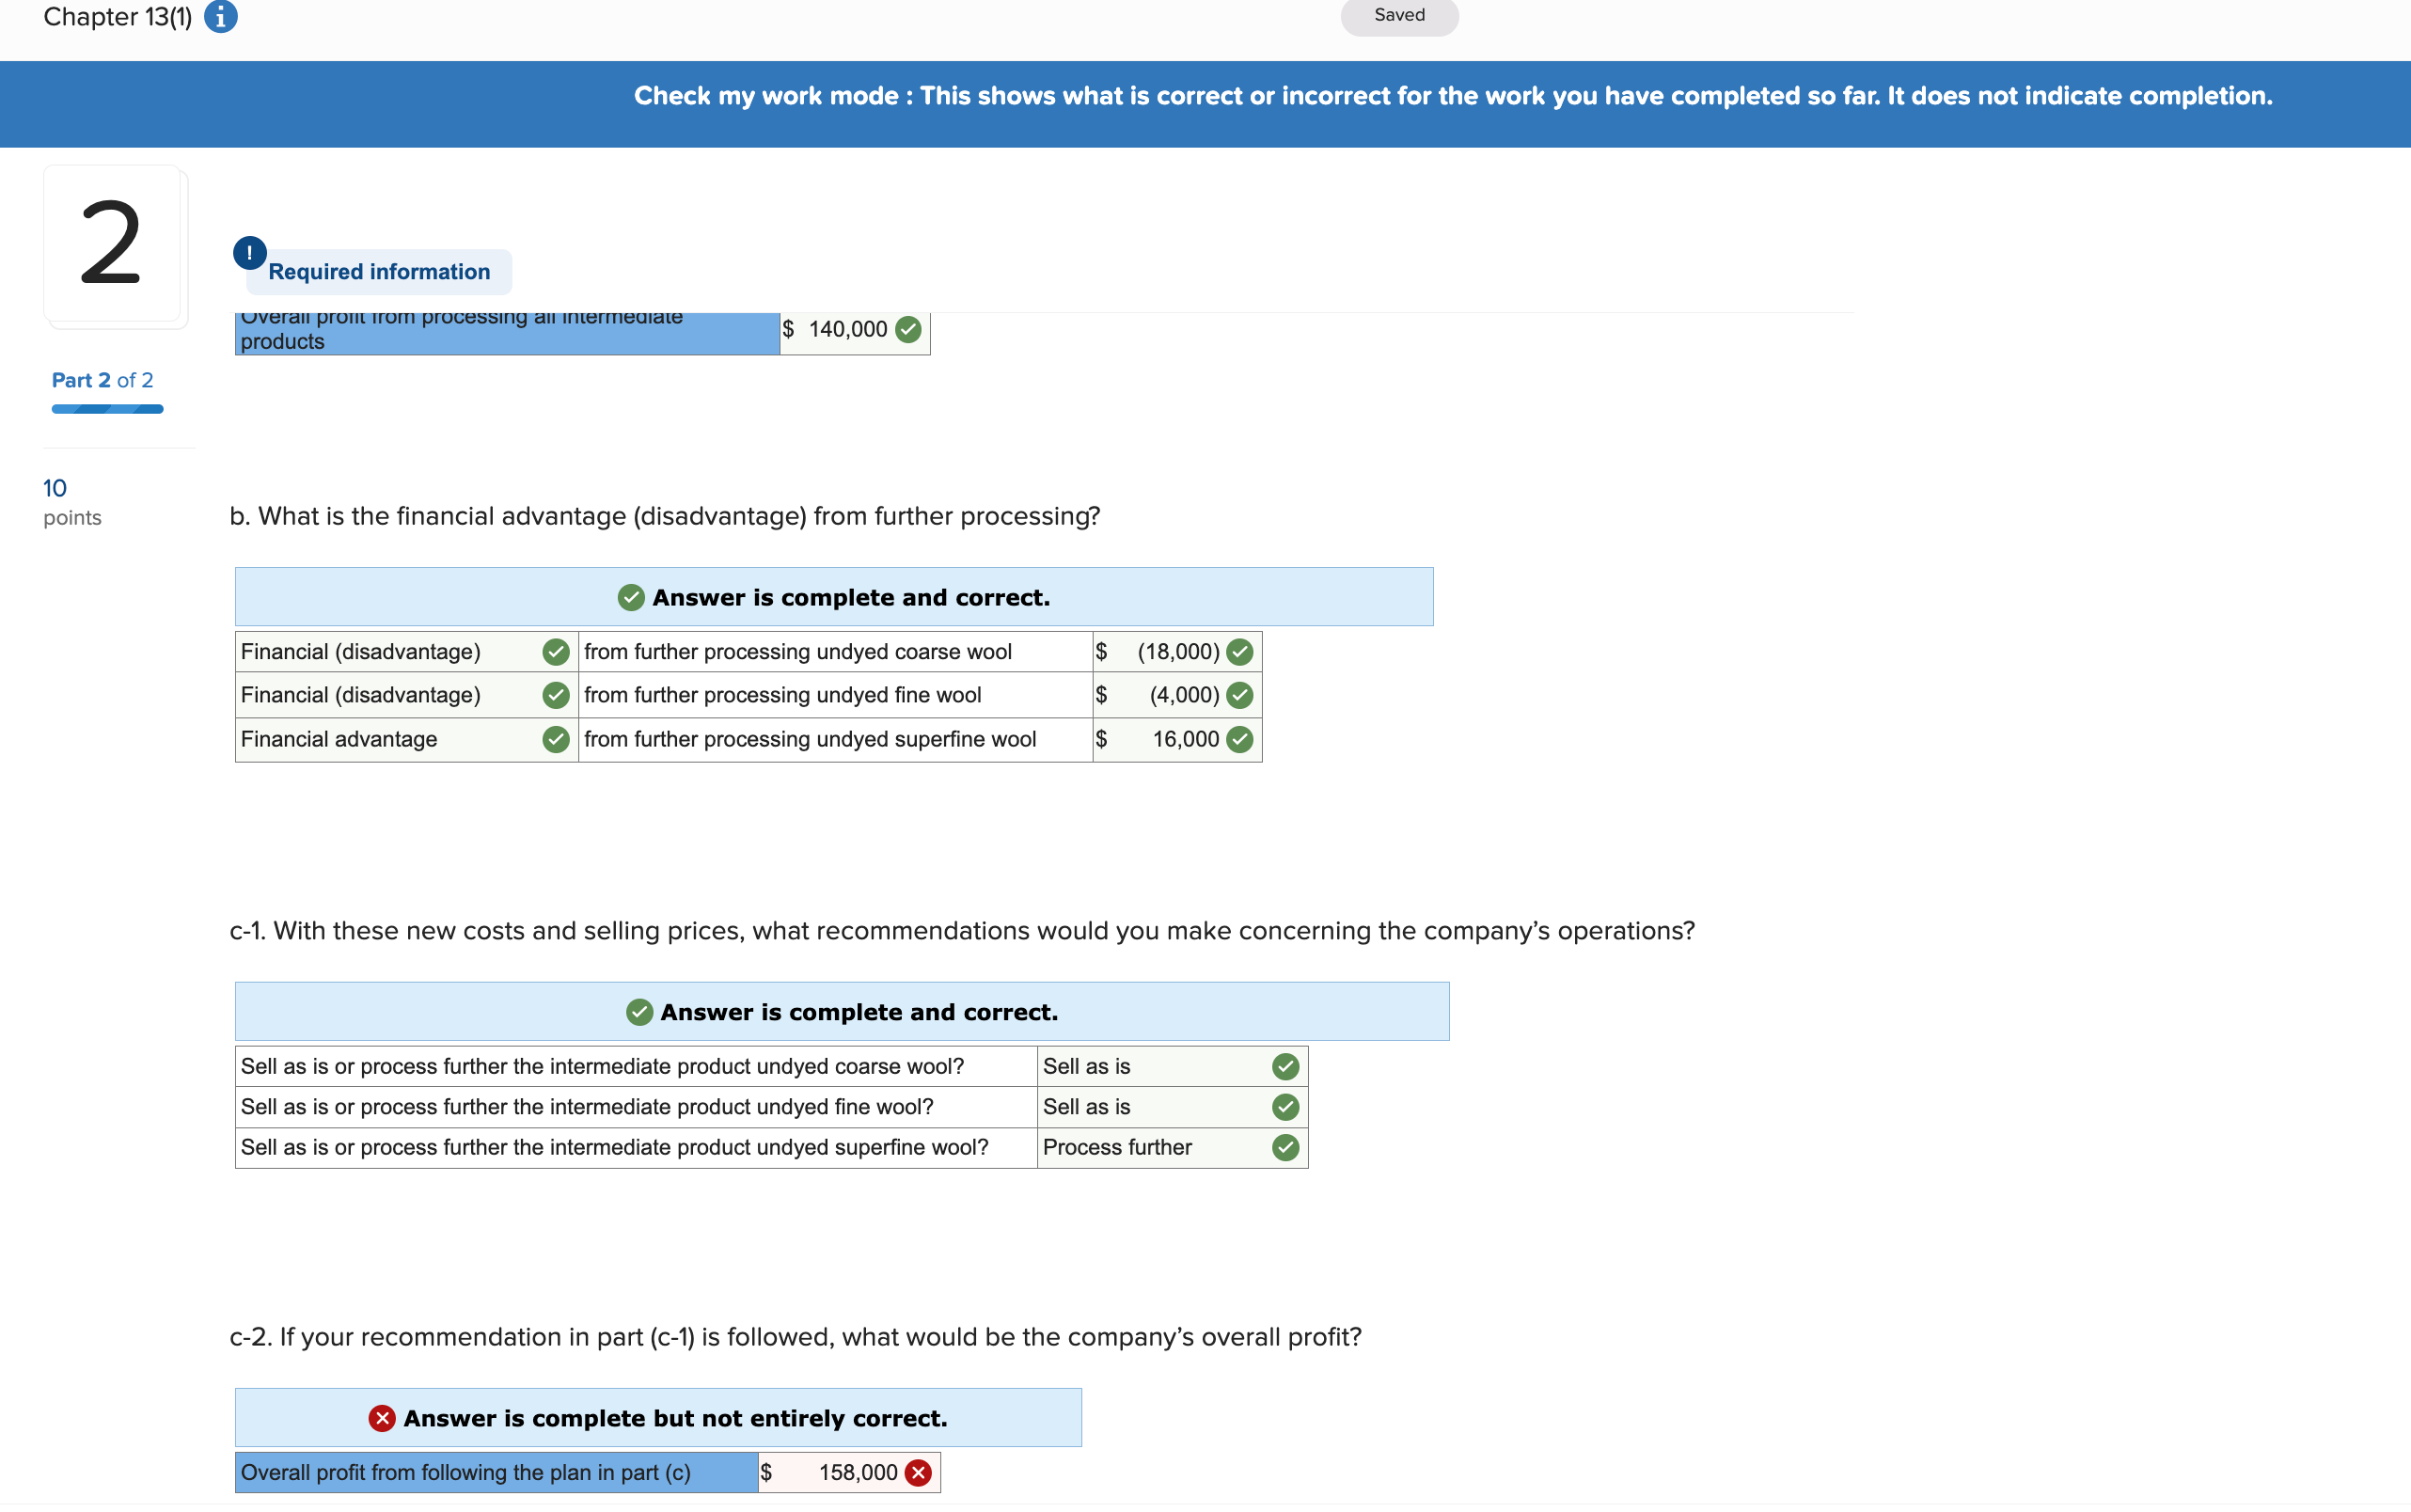Click the c-1 question text
This screenshot has height=1512, width=2411.
(962, 931)
